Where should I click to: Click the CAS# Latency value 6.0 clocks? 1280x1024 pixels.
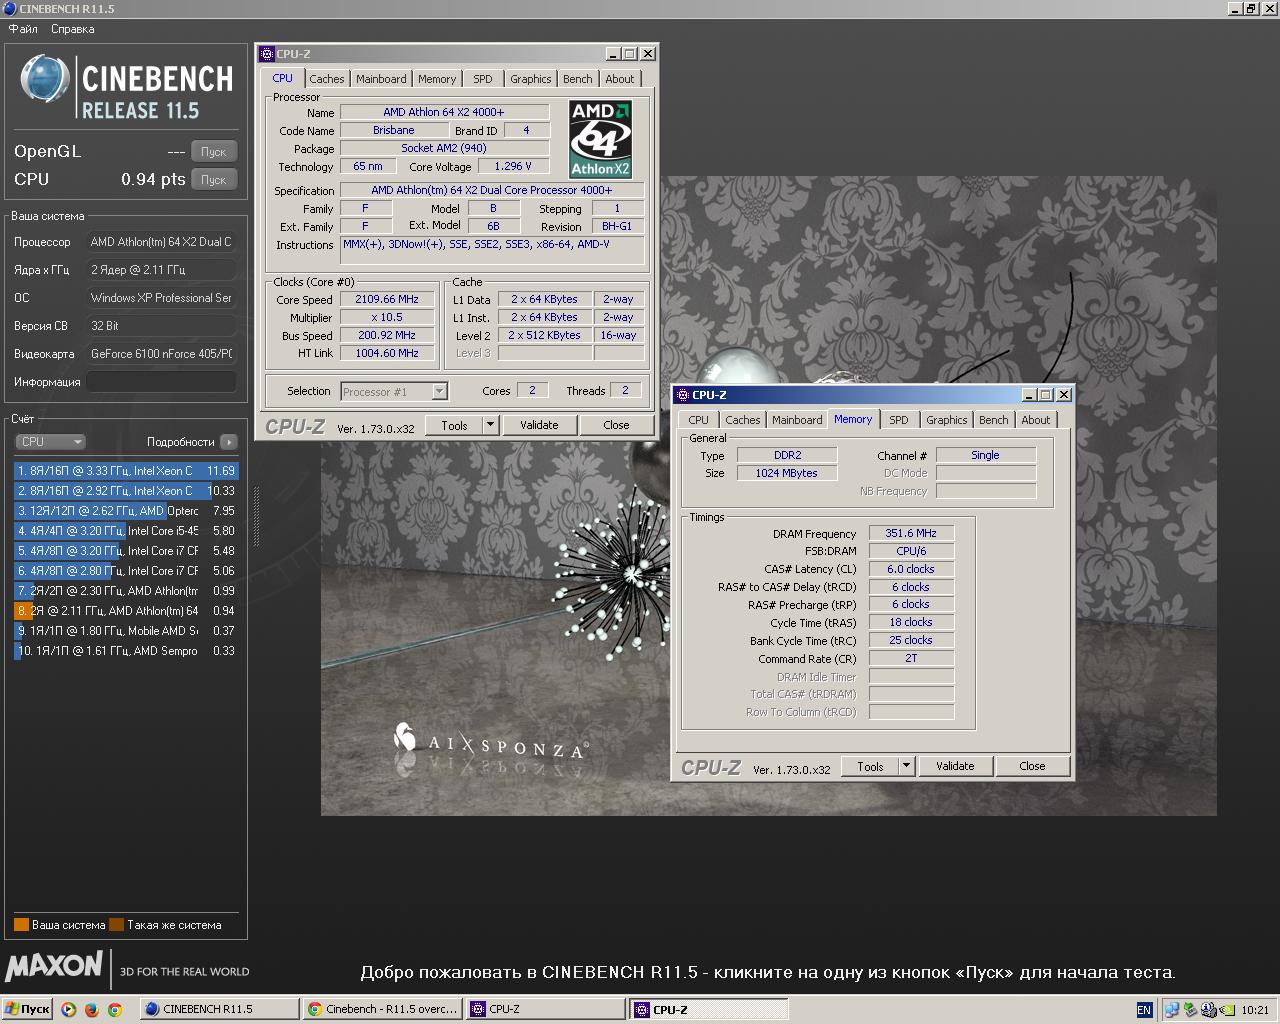coord(911,569)
